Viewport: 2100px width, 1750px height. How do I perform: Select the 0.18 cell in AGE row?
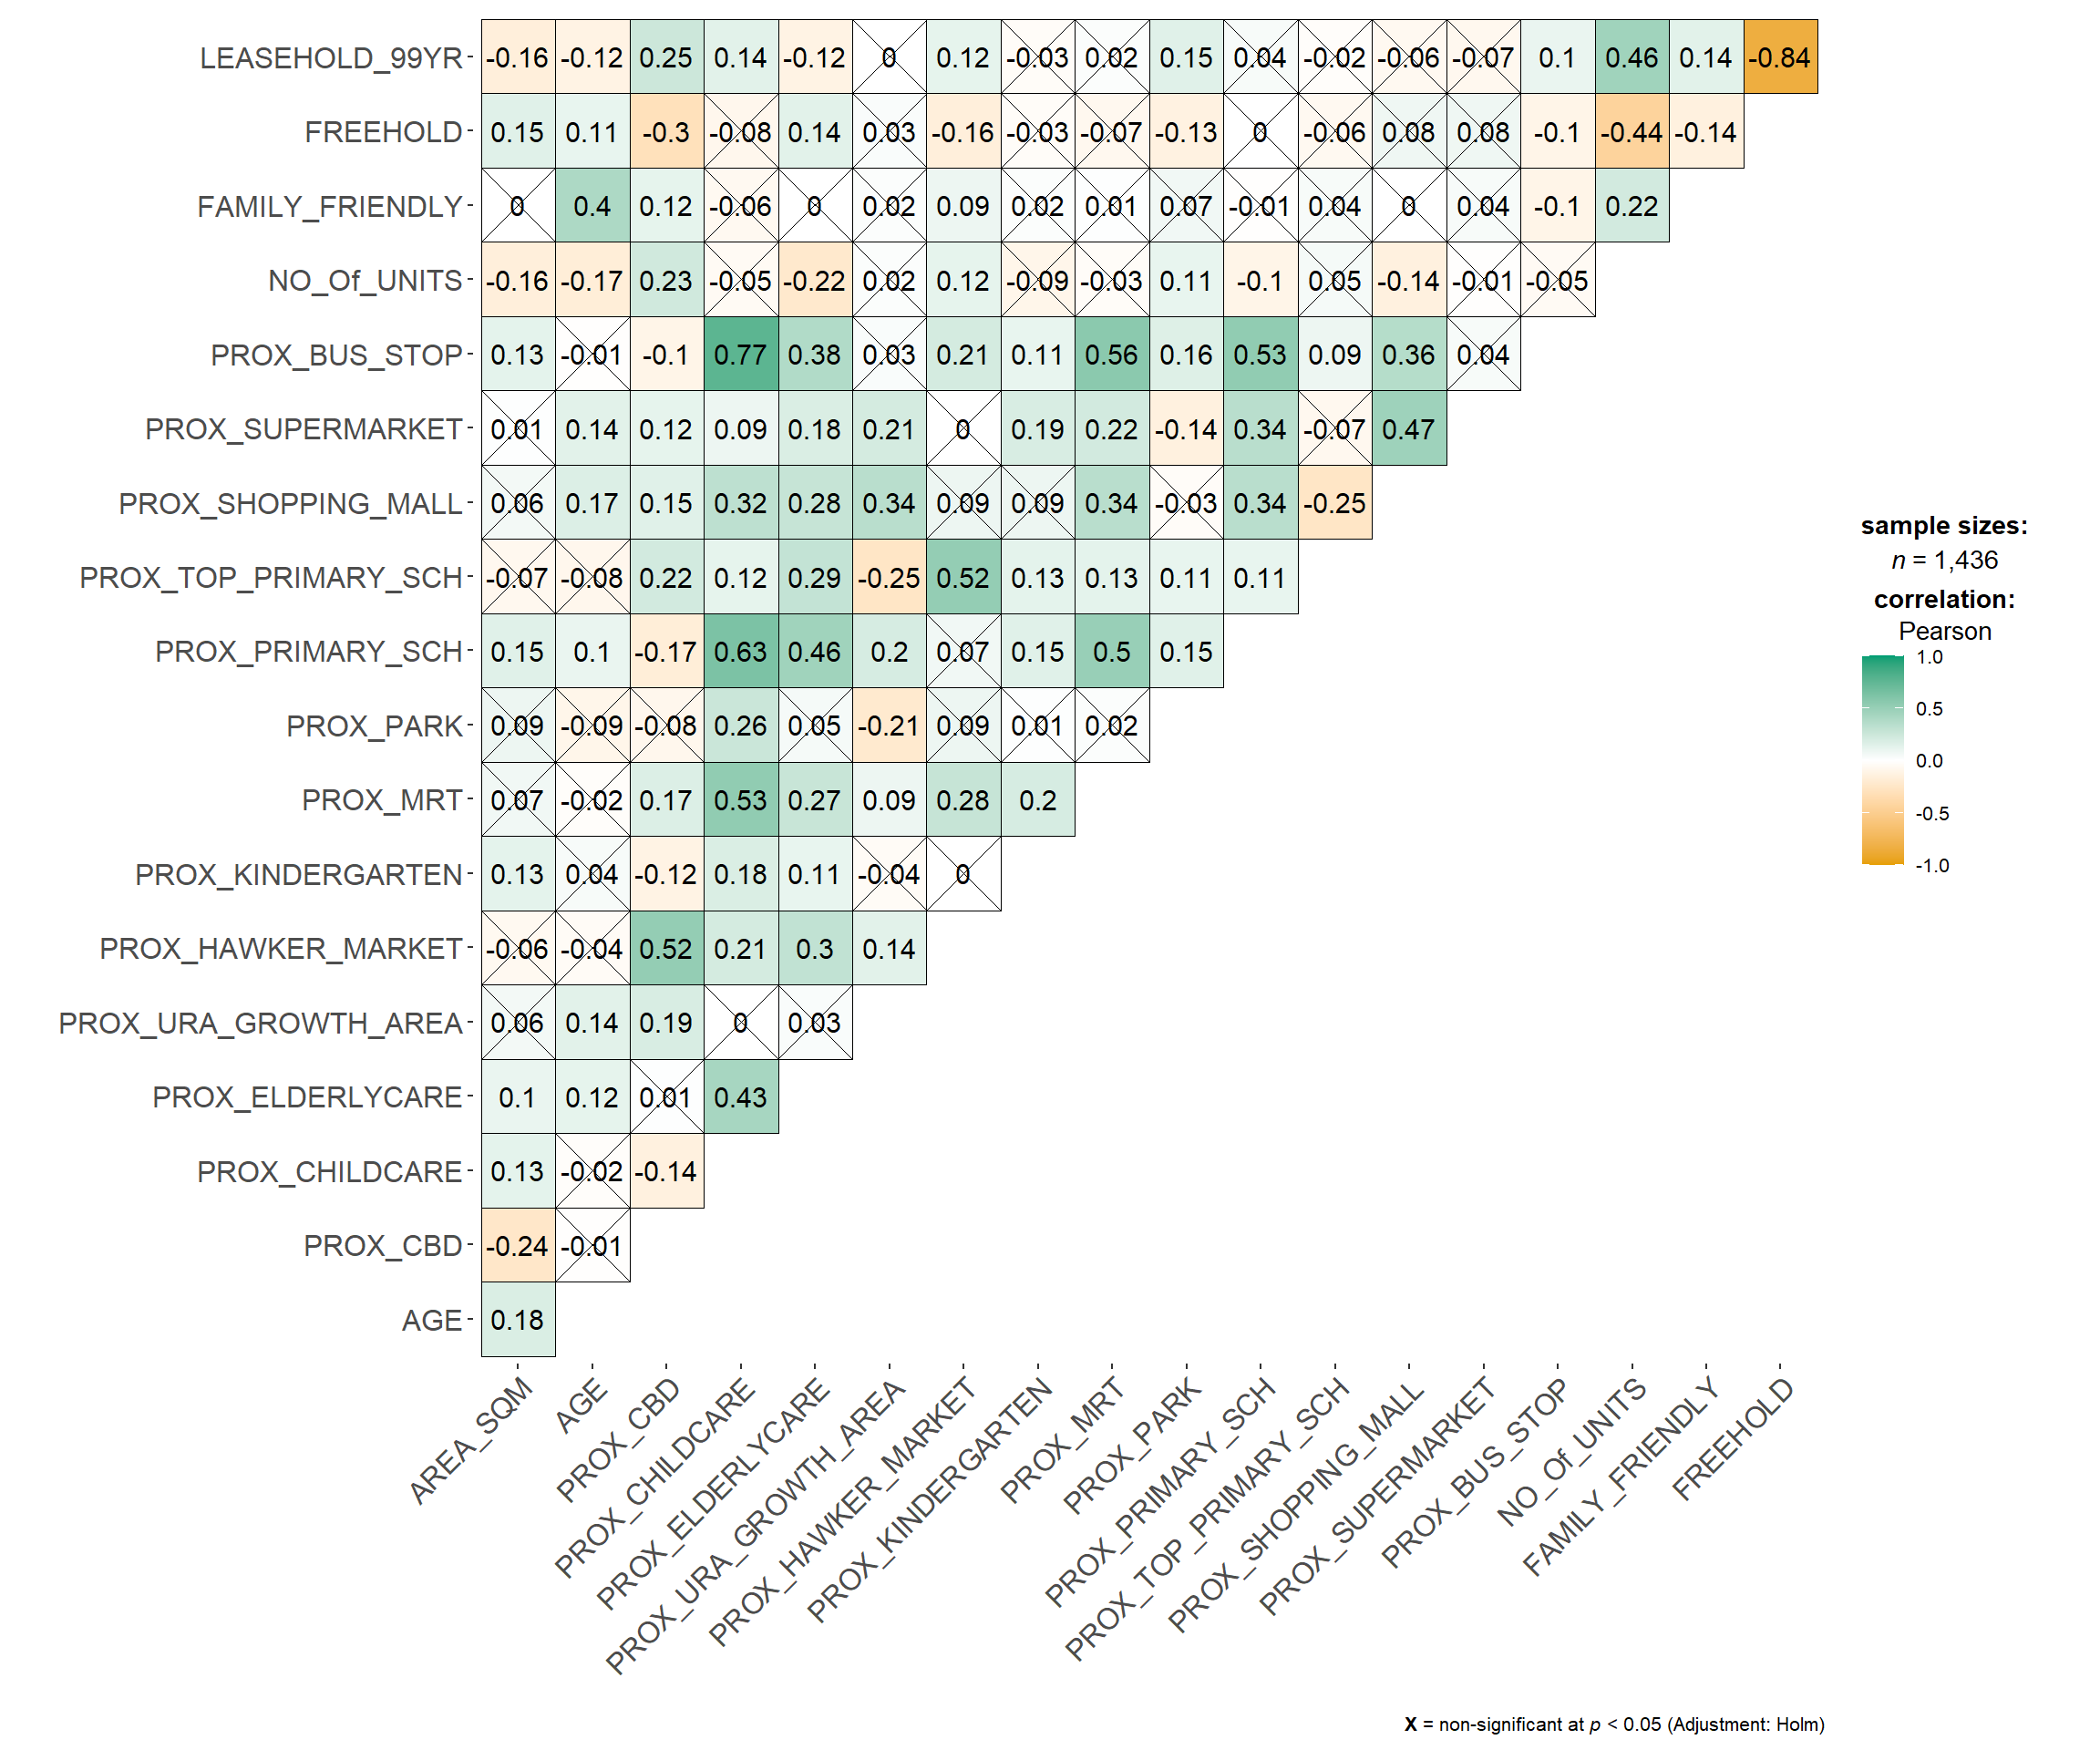(517, 1320)
